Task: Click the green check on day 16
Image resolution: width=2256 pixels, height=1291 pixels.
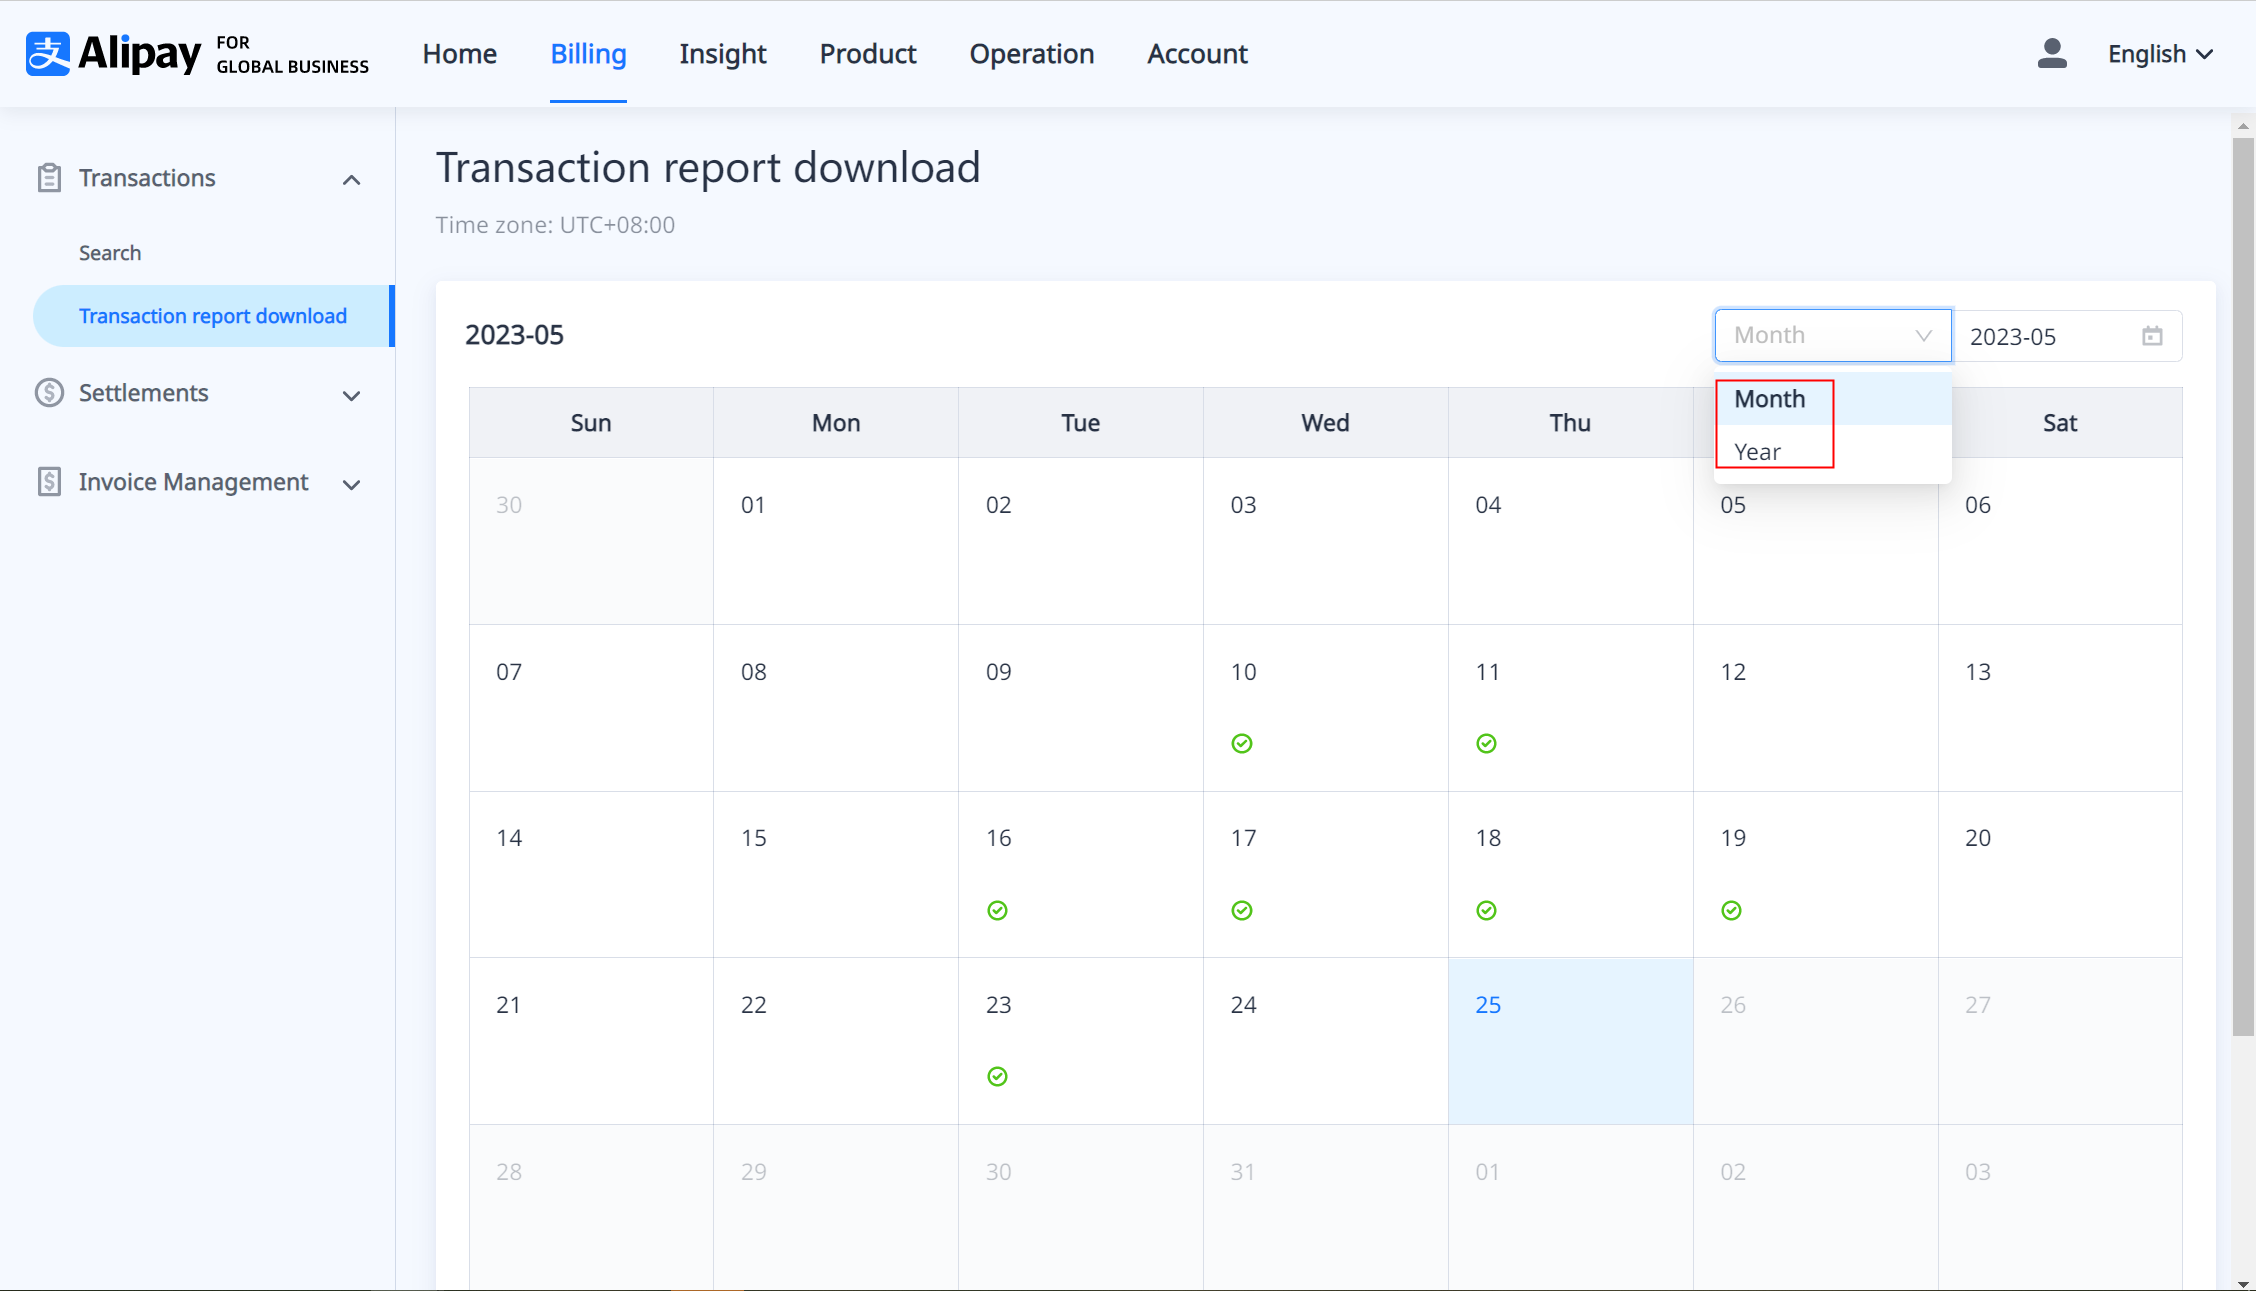Action: coord(997,910)
